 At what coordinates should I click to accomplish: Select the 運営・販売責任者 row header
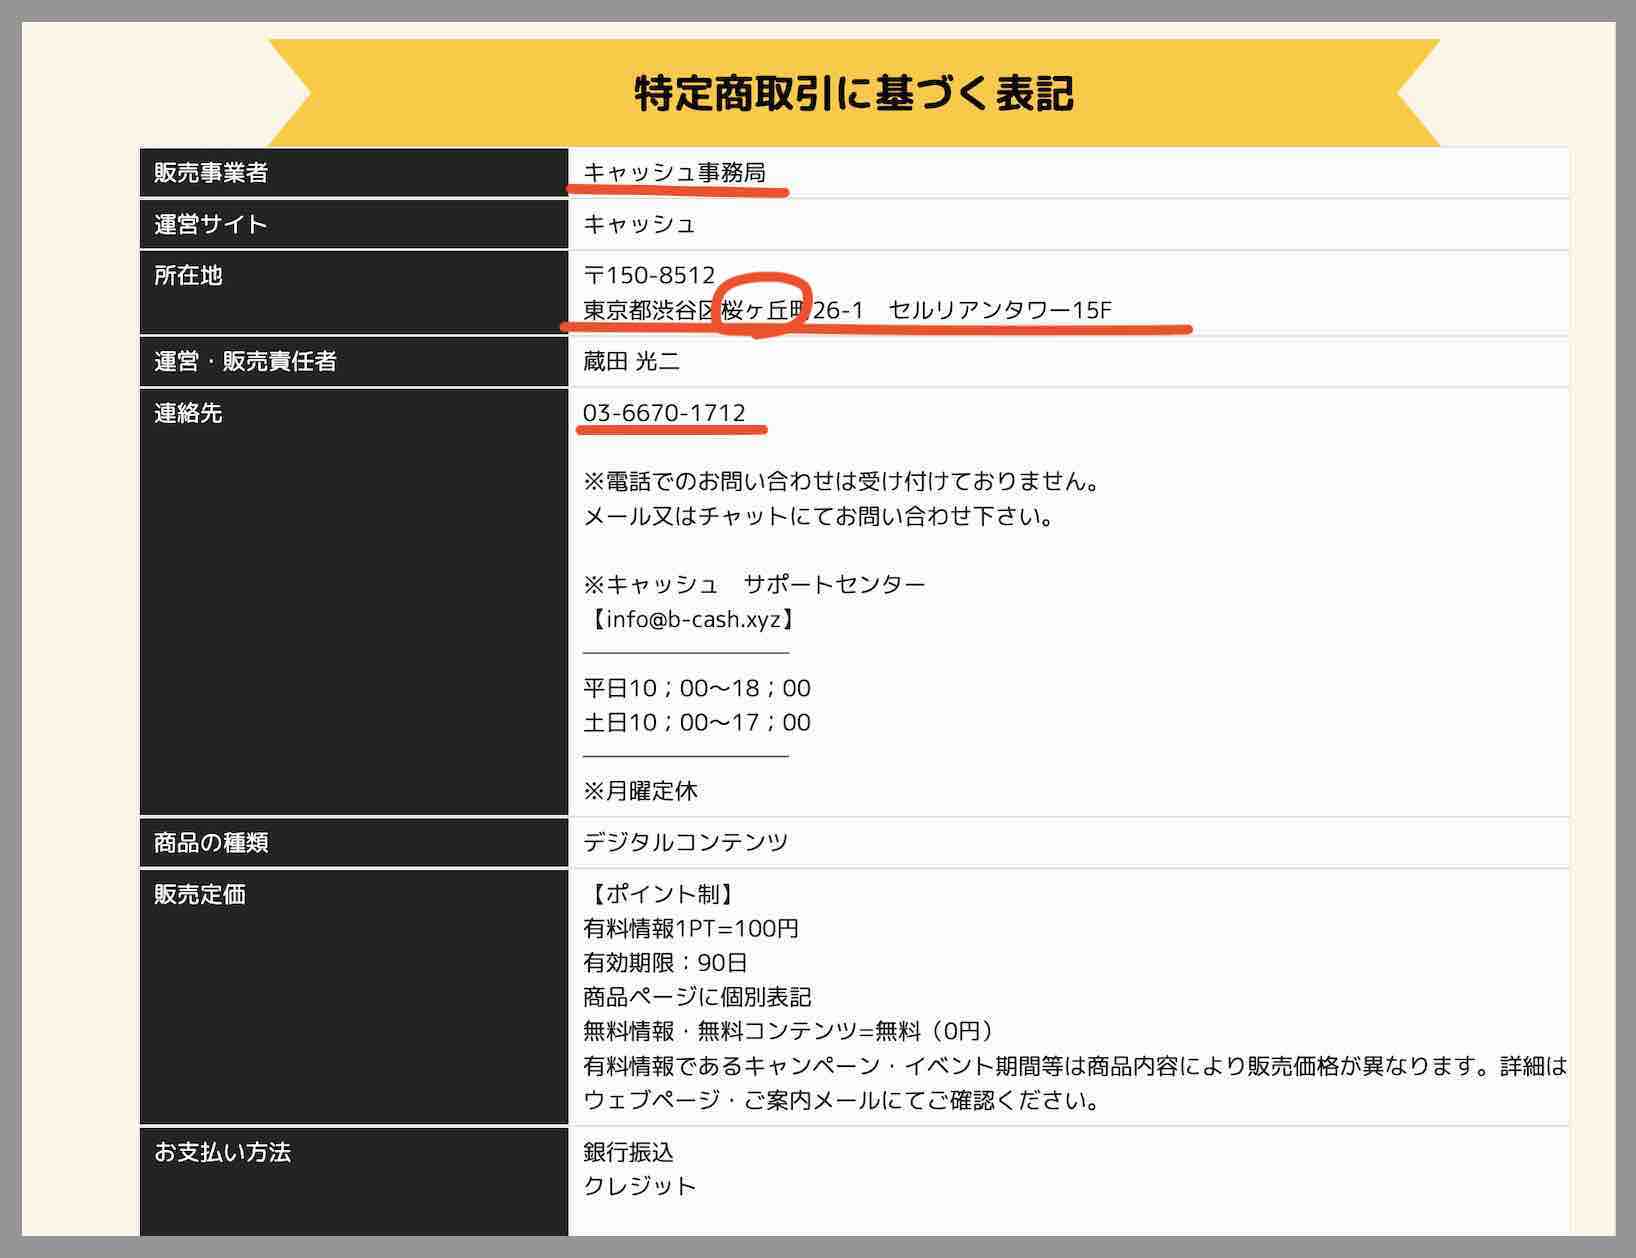245,363
